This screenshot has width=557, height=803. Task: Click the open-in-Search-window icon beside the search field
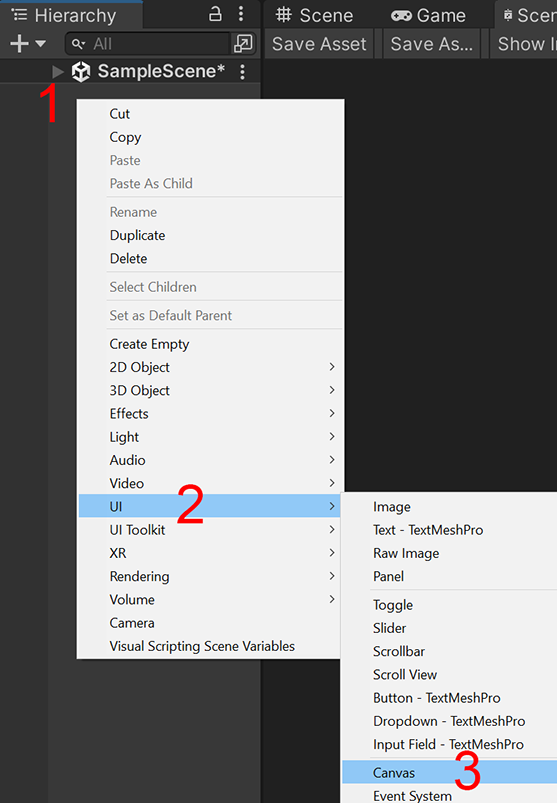coord(243,44)
